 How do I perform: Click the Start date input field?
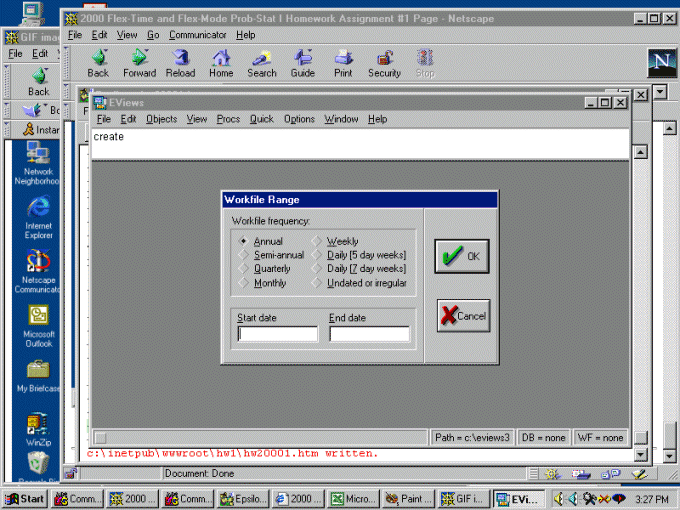(x=277, y=334)
